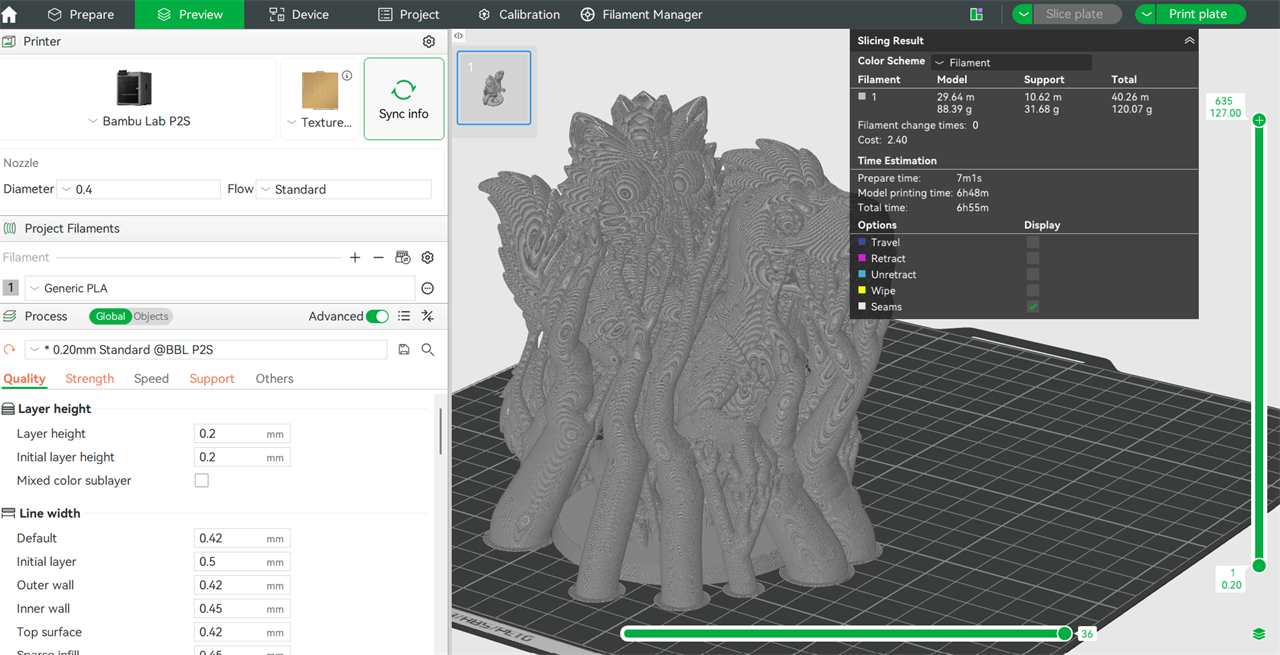This screenshot has width=1280, height=655.
Task: Enable Wipe display checkbox
Action: pyautogui.click(x=1033, y=290)
